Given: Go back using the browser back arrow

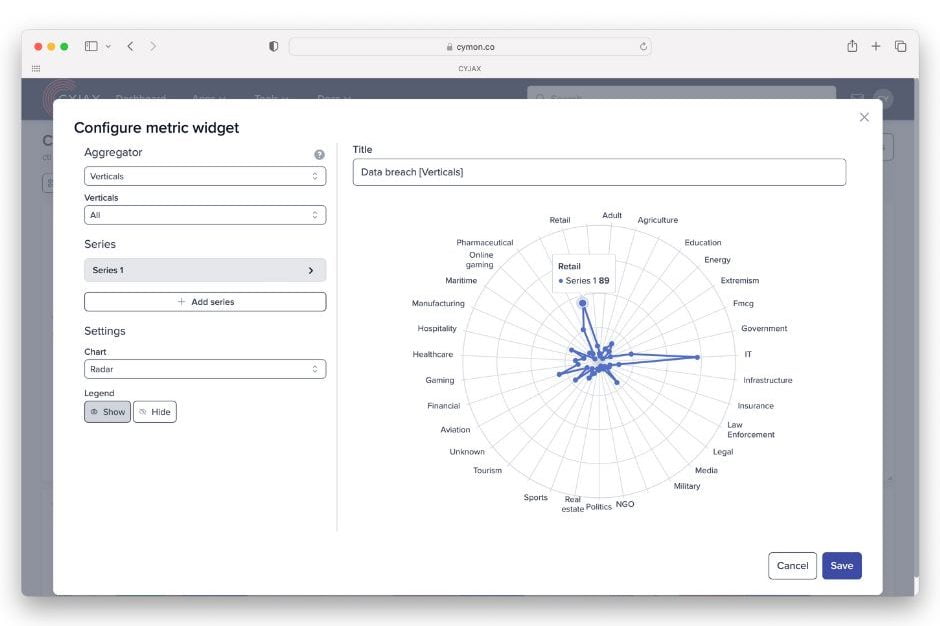Looking at the screenshot, I should (130, 46).
